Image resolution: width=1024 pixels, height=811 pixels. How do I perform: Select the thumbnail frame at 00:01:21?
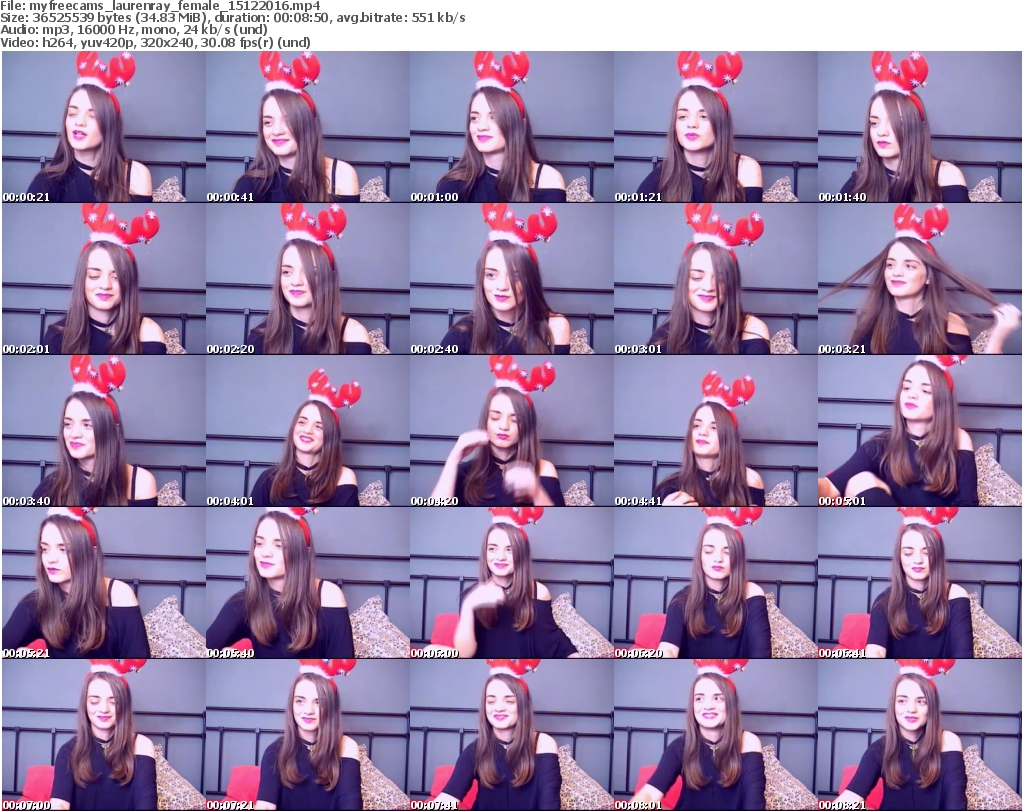(x=716, y=127)
